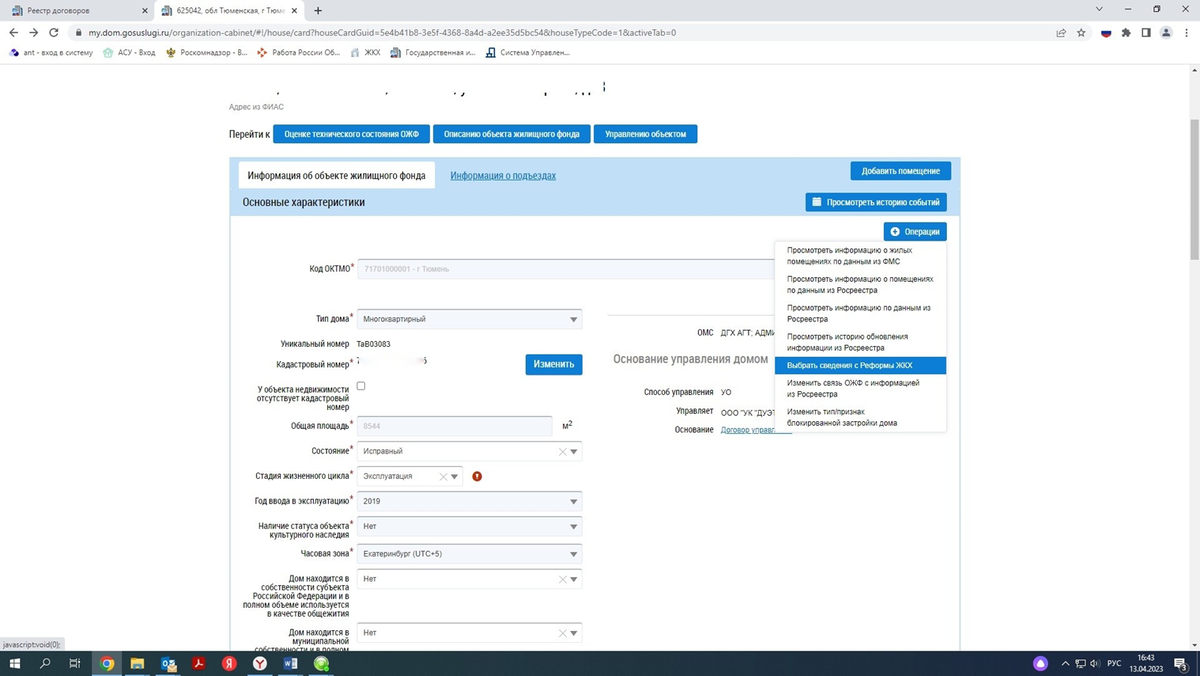Open the cultural heritage status dropdown
The height and width of the screenshot is (676, 1200).
pyautogui.click(x=469, y=526)
